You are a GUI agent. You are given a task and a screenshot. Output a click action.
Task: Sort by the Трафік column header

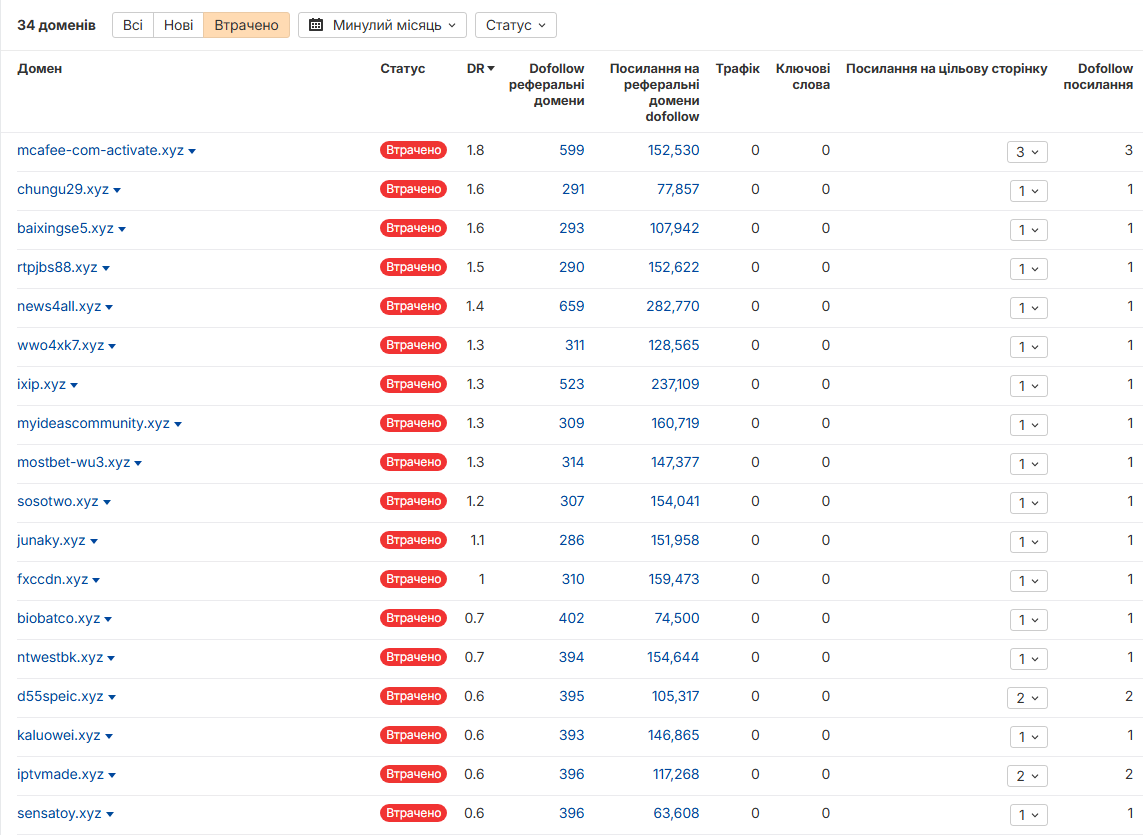(x=737, y=69)
